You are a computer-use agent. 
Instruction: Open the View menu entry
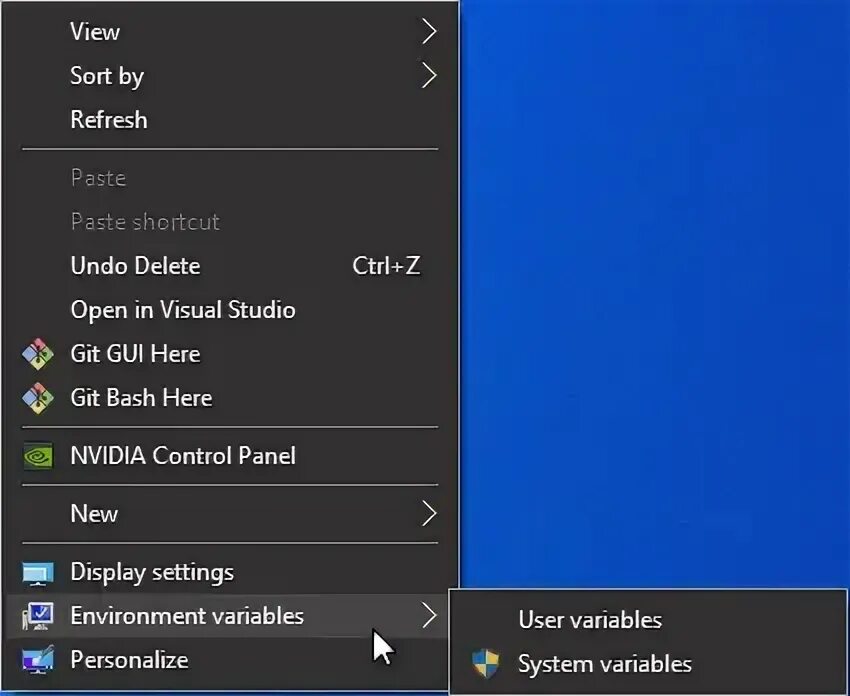click(x=230, y=31)
